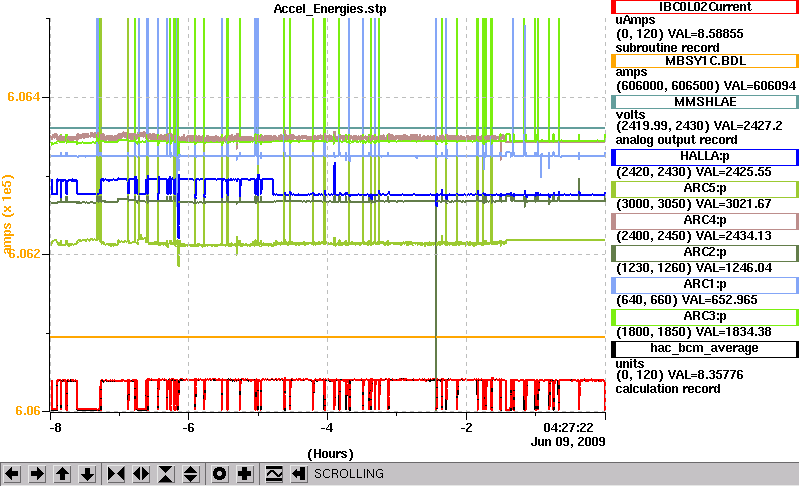Click the -4 hours x-axis label
The height and width of the screenshot is (486, 799).
point(327,427)
